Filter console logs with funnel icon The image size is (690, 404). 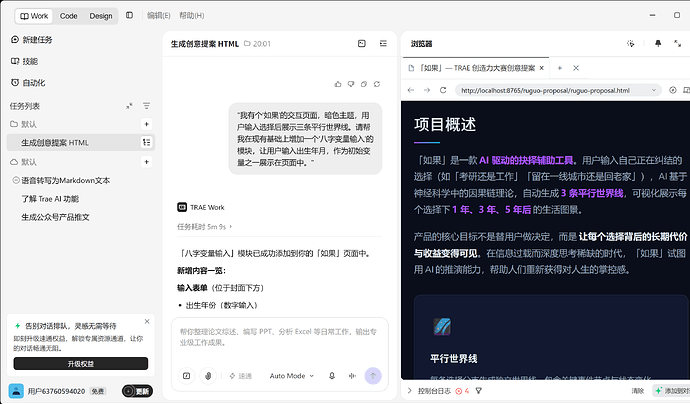(479, 391)
